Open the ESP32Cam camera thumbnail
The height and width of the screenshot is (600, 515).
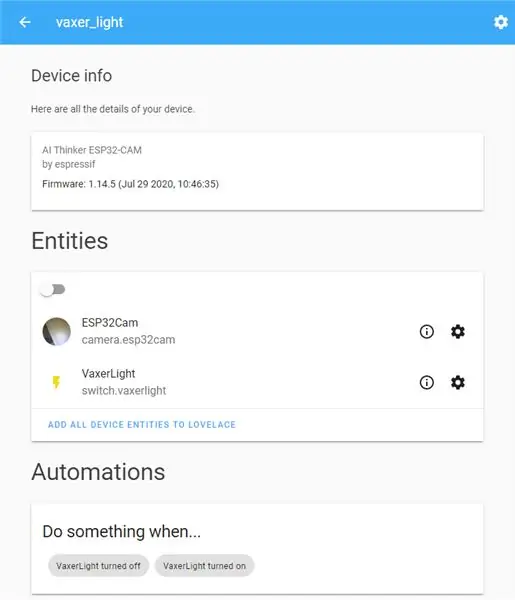57,331
